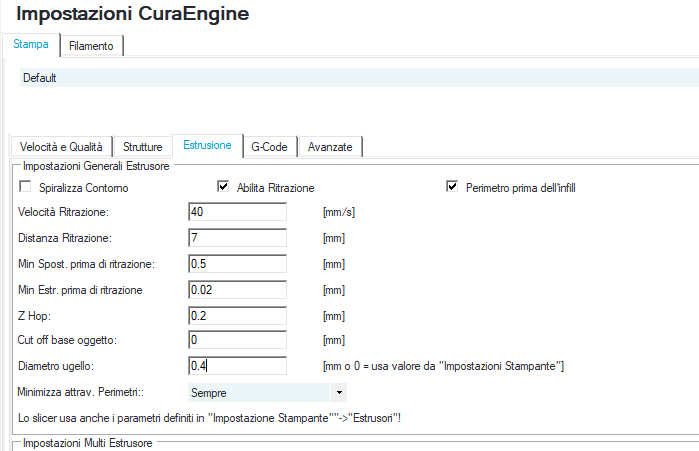The image size is (699, 451).
Task: Click the usa valore da Impostazioni Stampante hint
Action: click(444, 366)
